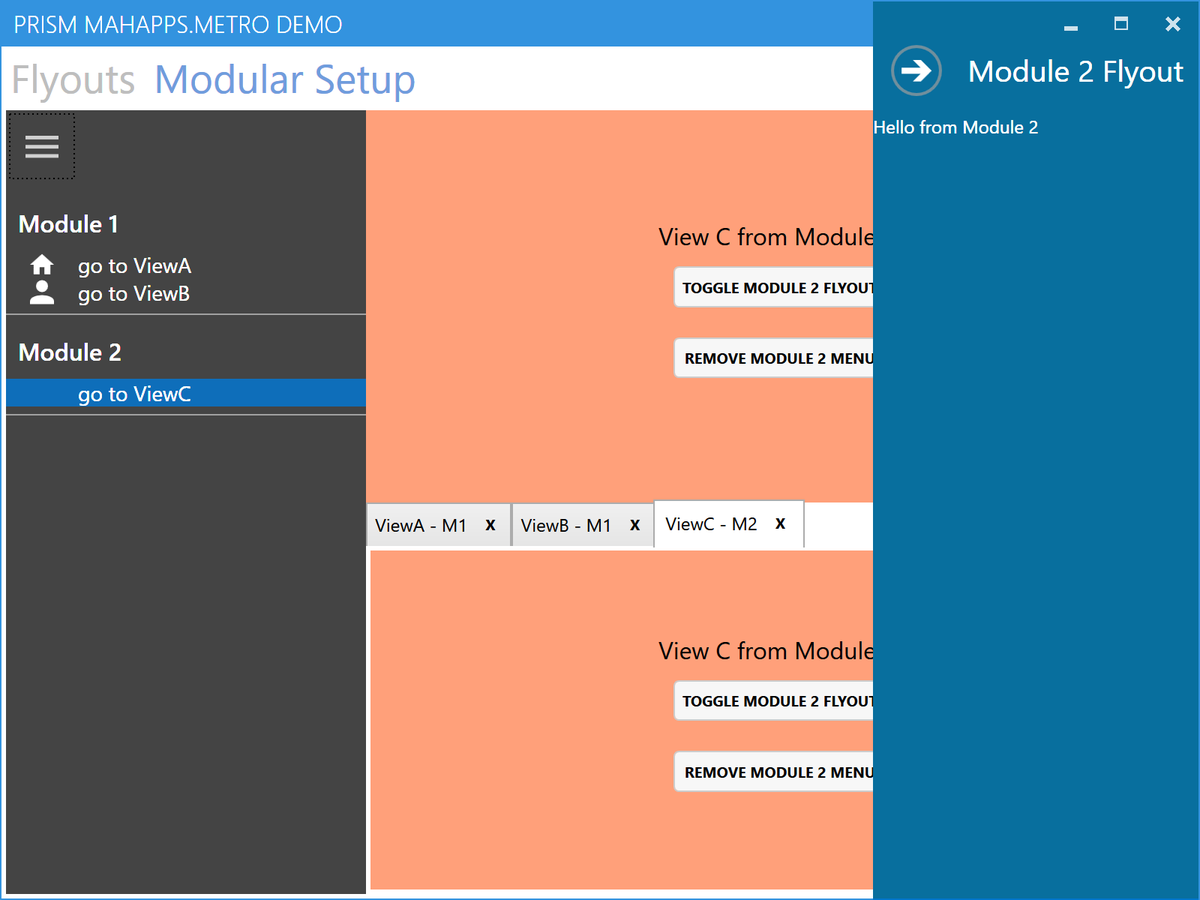Screen dimensions: 1200x900
Task: Select go to ViewC menu item
Action: [x=186, y=394]
